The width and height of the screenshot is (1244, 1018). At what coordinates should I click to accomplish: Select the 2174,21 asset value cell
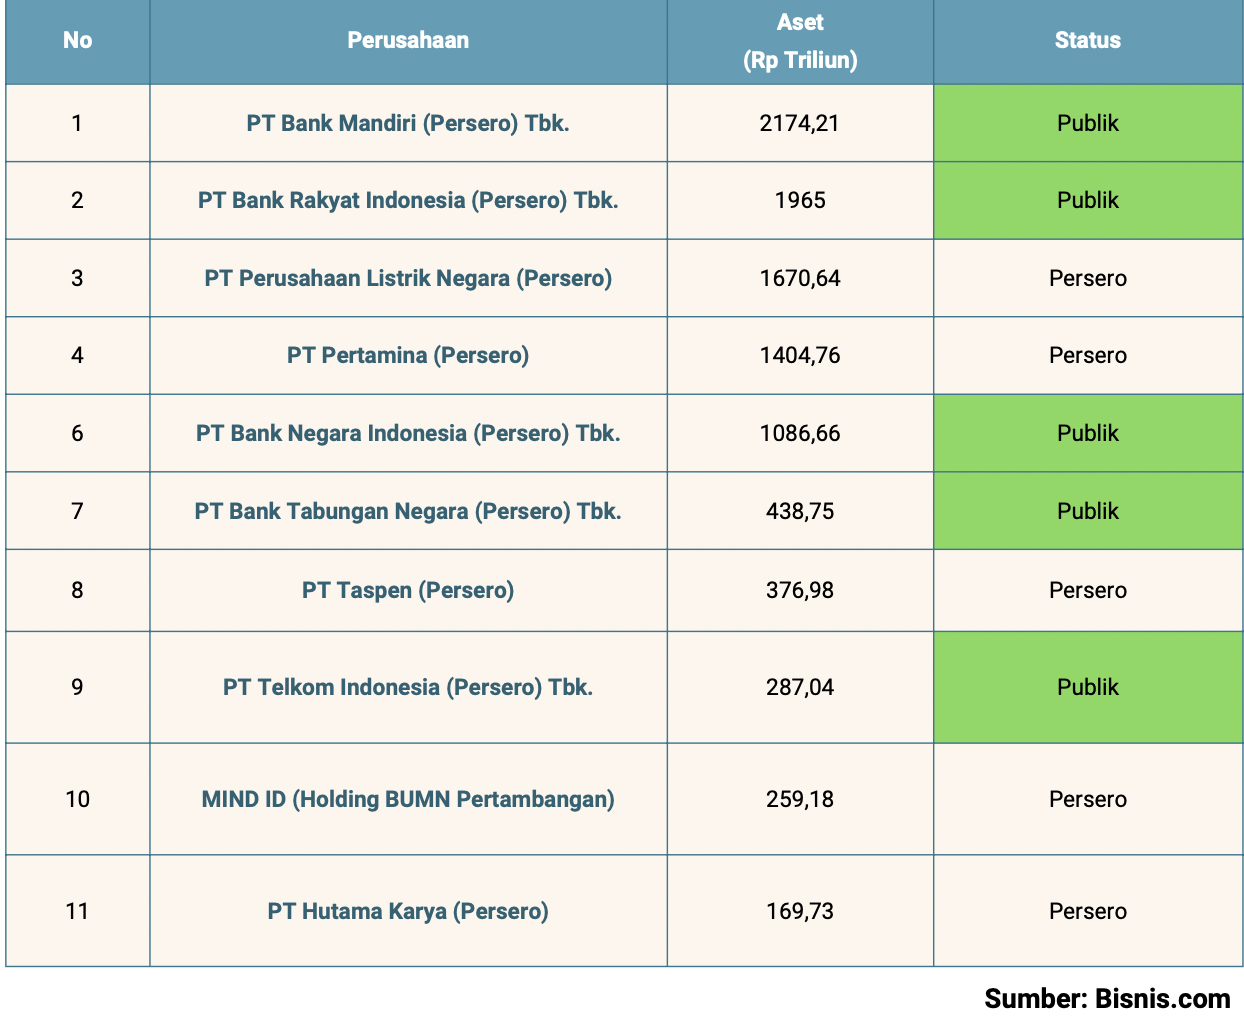[x=800, y=123]
